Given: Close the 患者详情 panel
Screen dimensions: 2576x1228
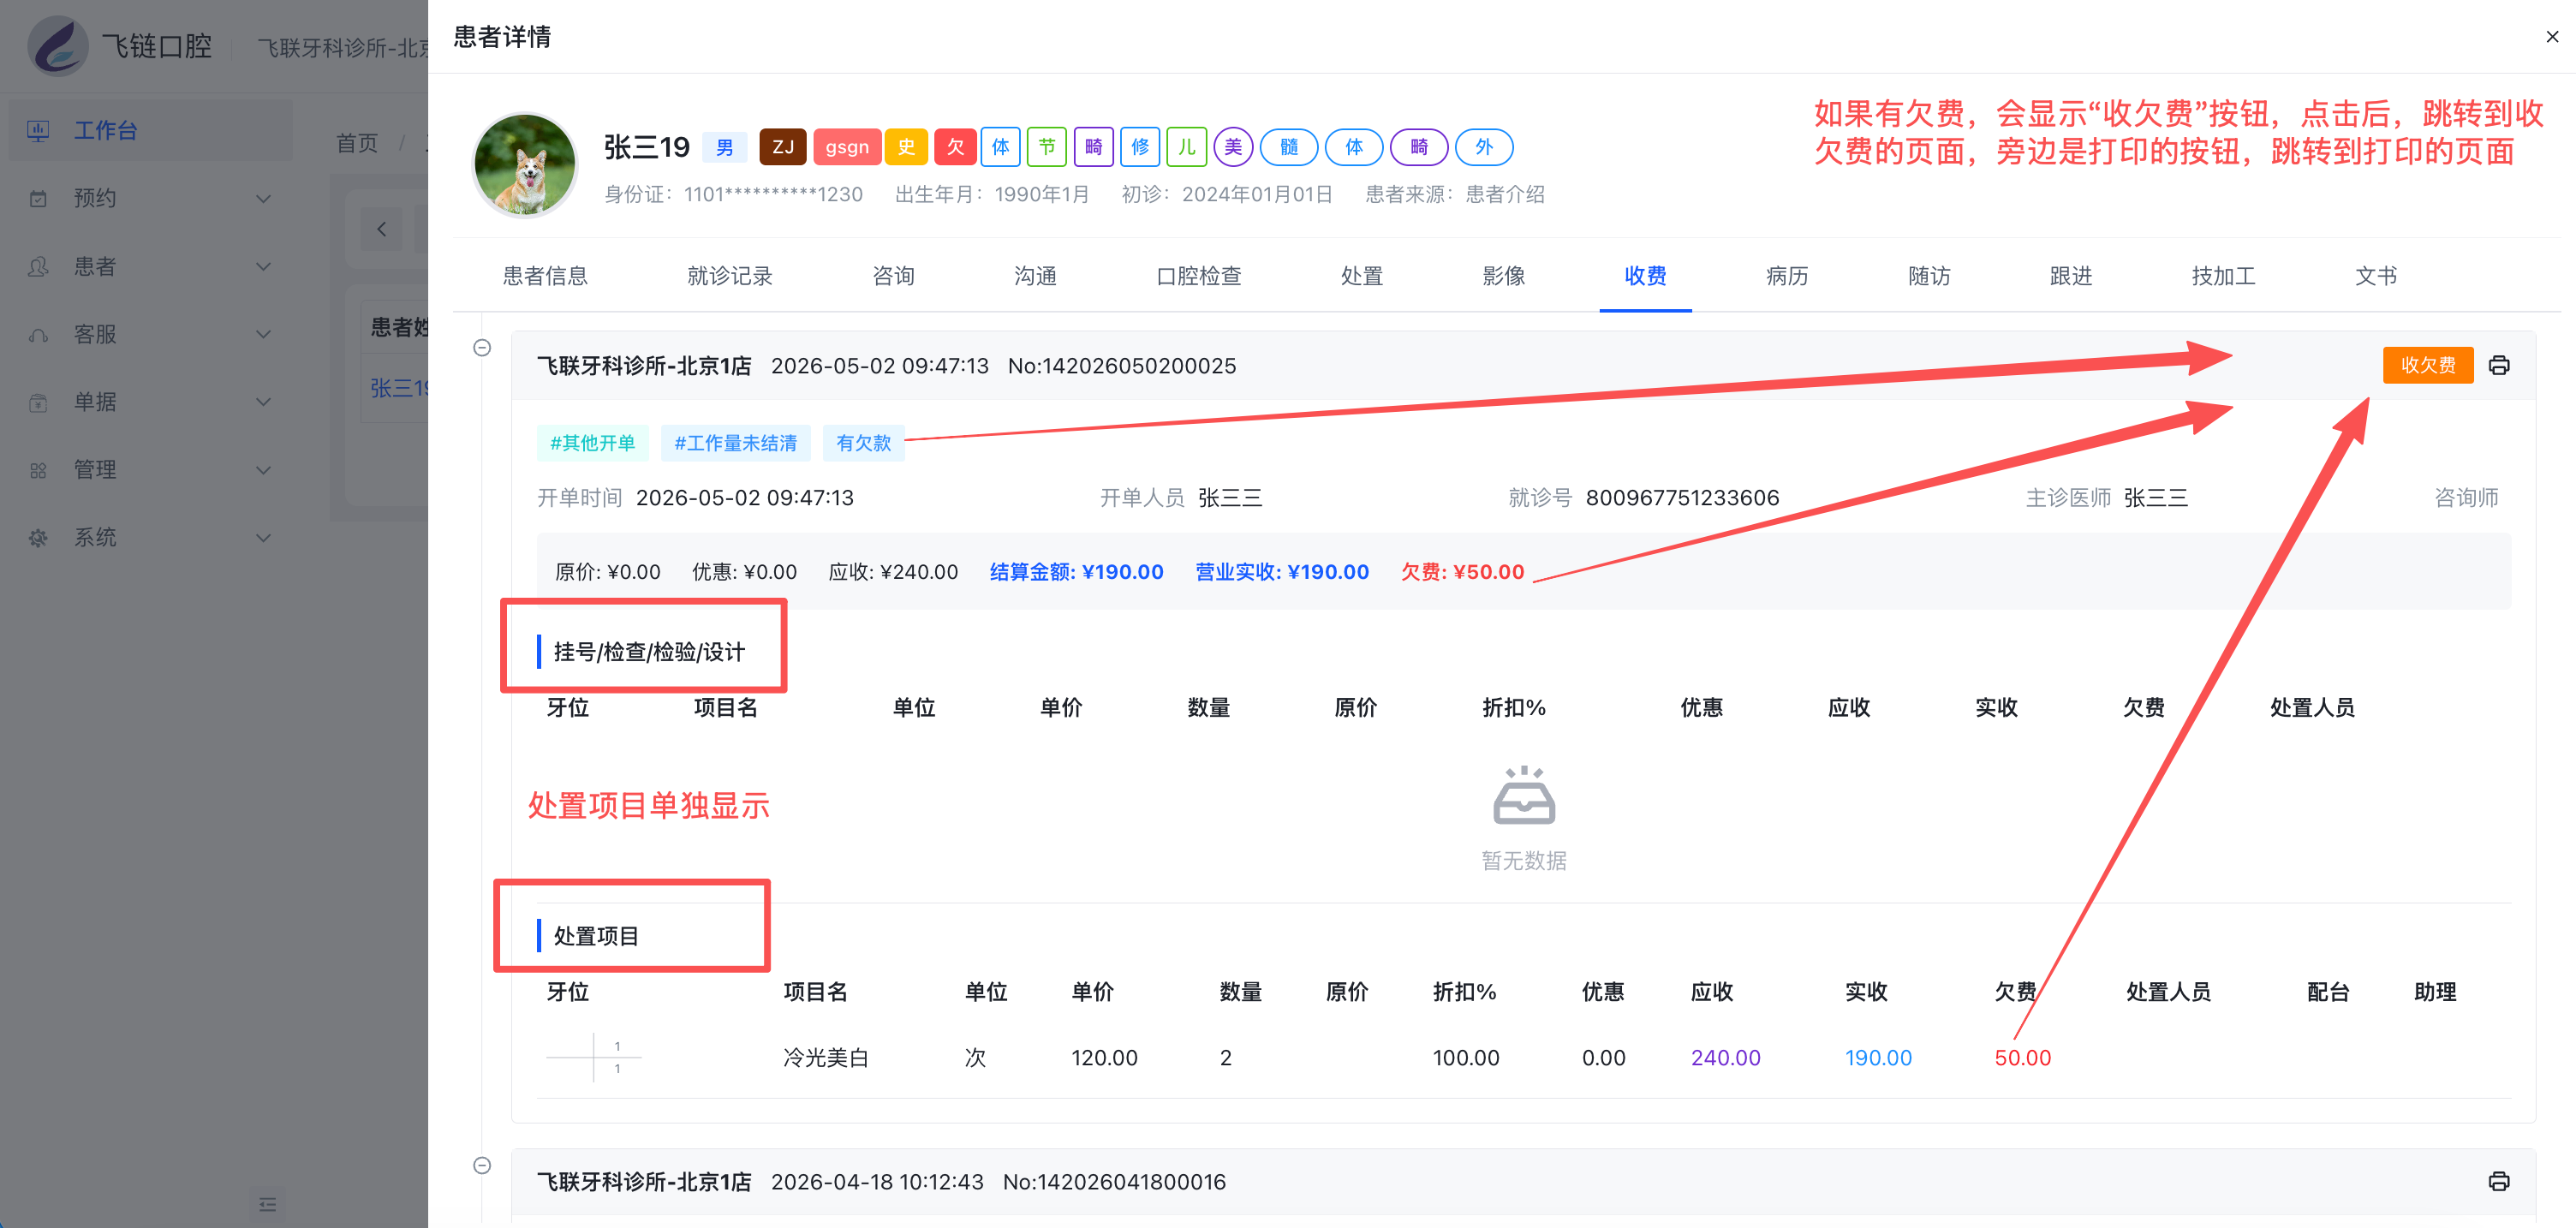Looking at the screenshot, I should (x=2551, y=37).
